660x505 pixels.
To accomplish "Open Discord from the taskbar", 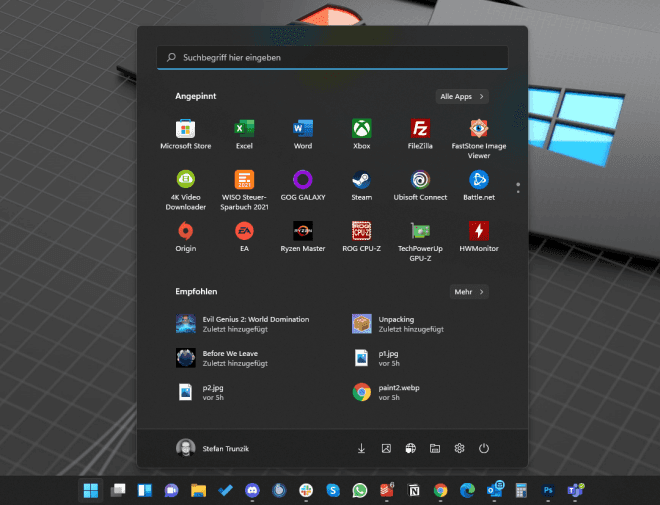I will pos(252,490).
